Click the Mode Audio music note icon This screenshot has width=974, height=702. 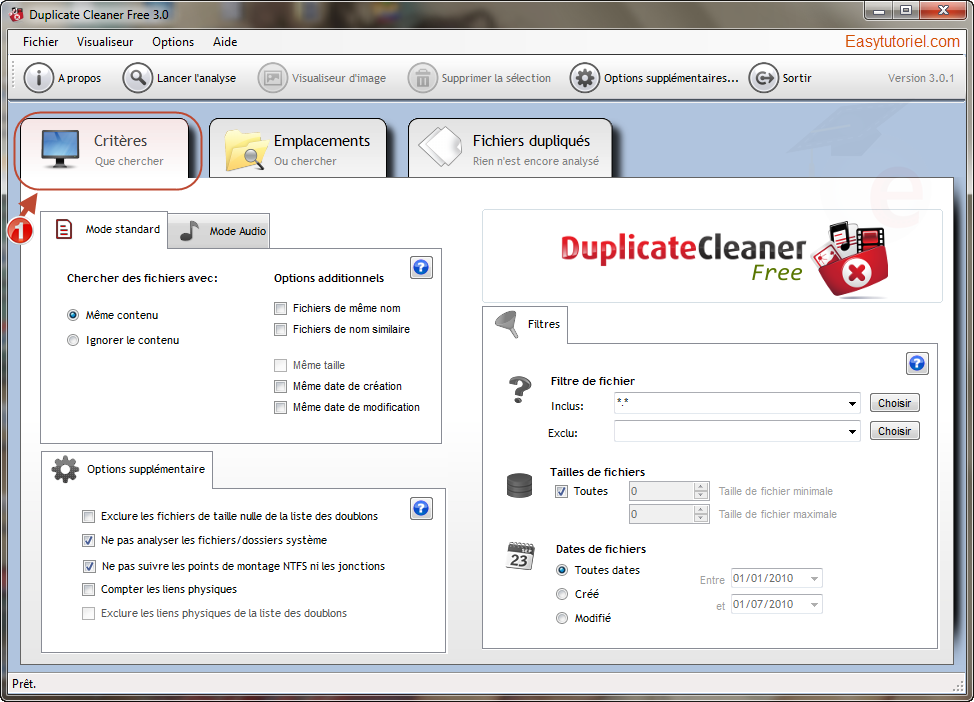click(x=189, y=230)
